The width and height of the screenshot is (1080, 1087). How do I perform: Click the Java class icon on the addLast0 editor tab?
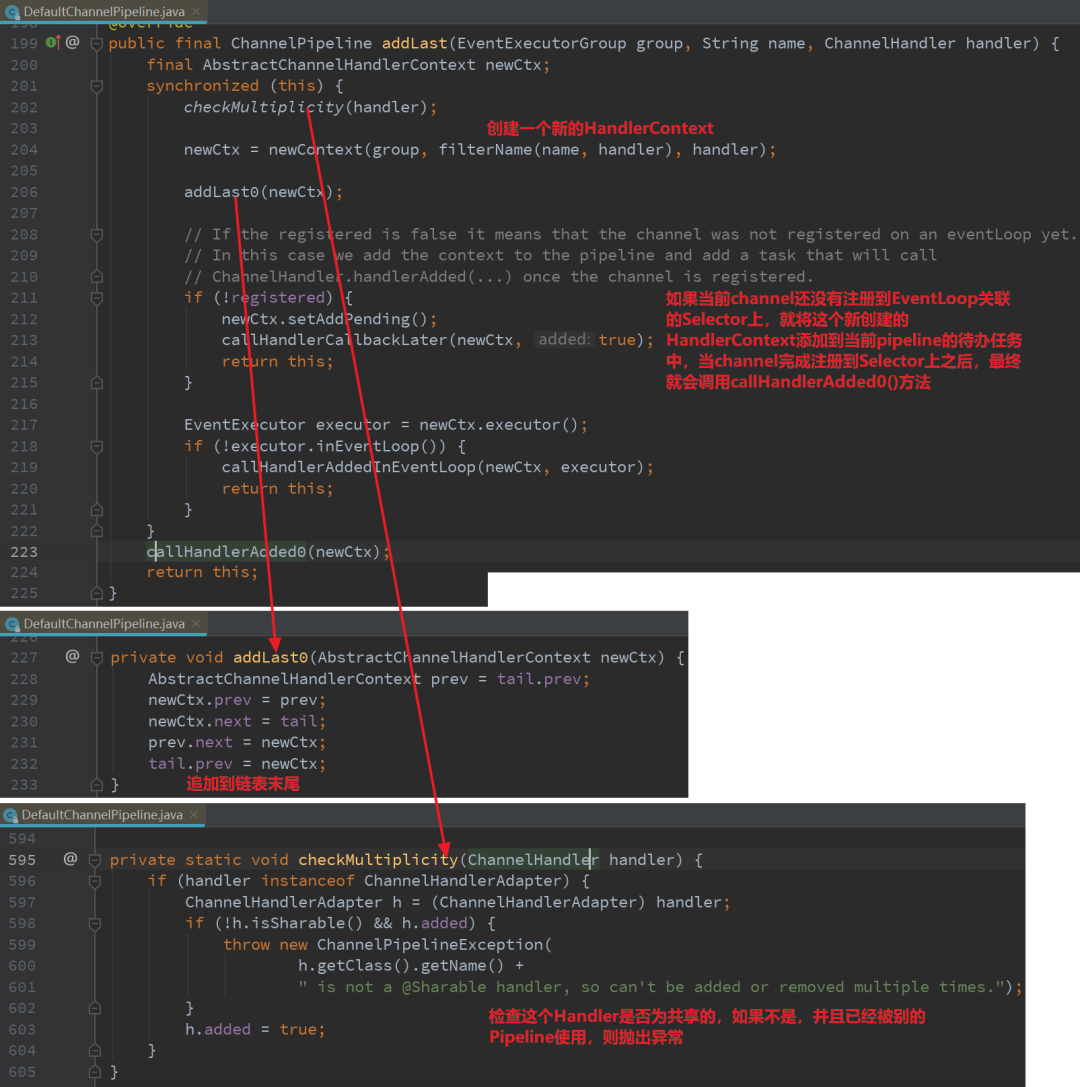point(12,624)
